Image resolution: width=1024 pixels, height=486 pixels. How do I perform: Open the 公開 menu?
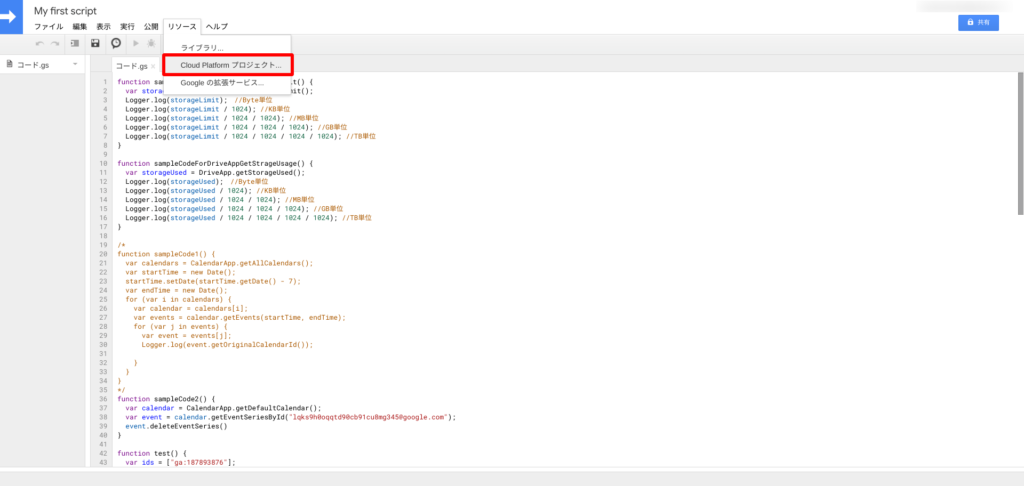pyautogui.click(x=151, y=27)
